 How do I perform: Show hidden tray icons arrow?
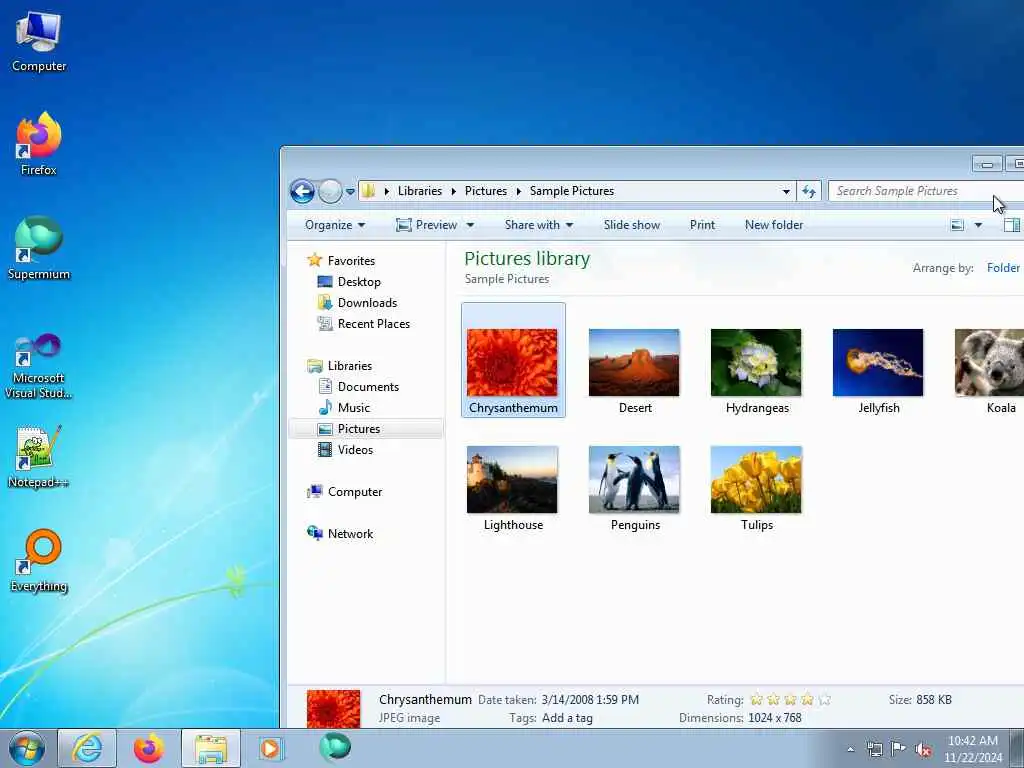(850, 750)
